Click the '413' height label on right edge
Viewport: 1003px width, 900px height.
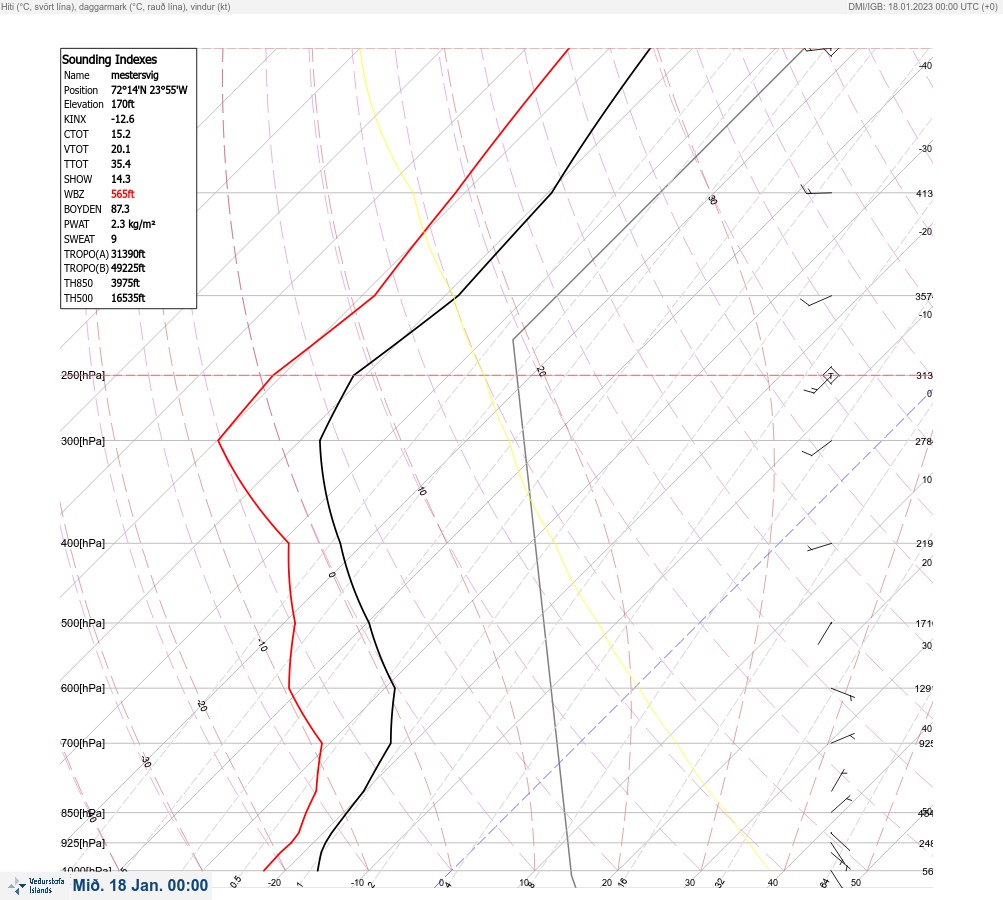point(924,193)
